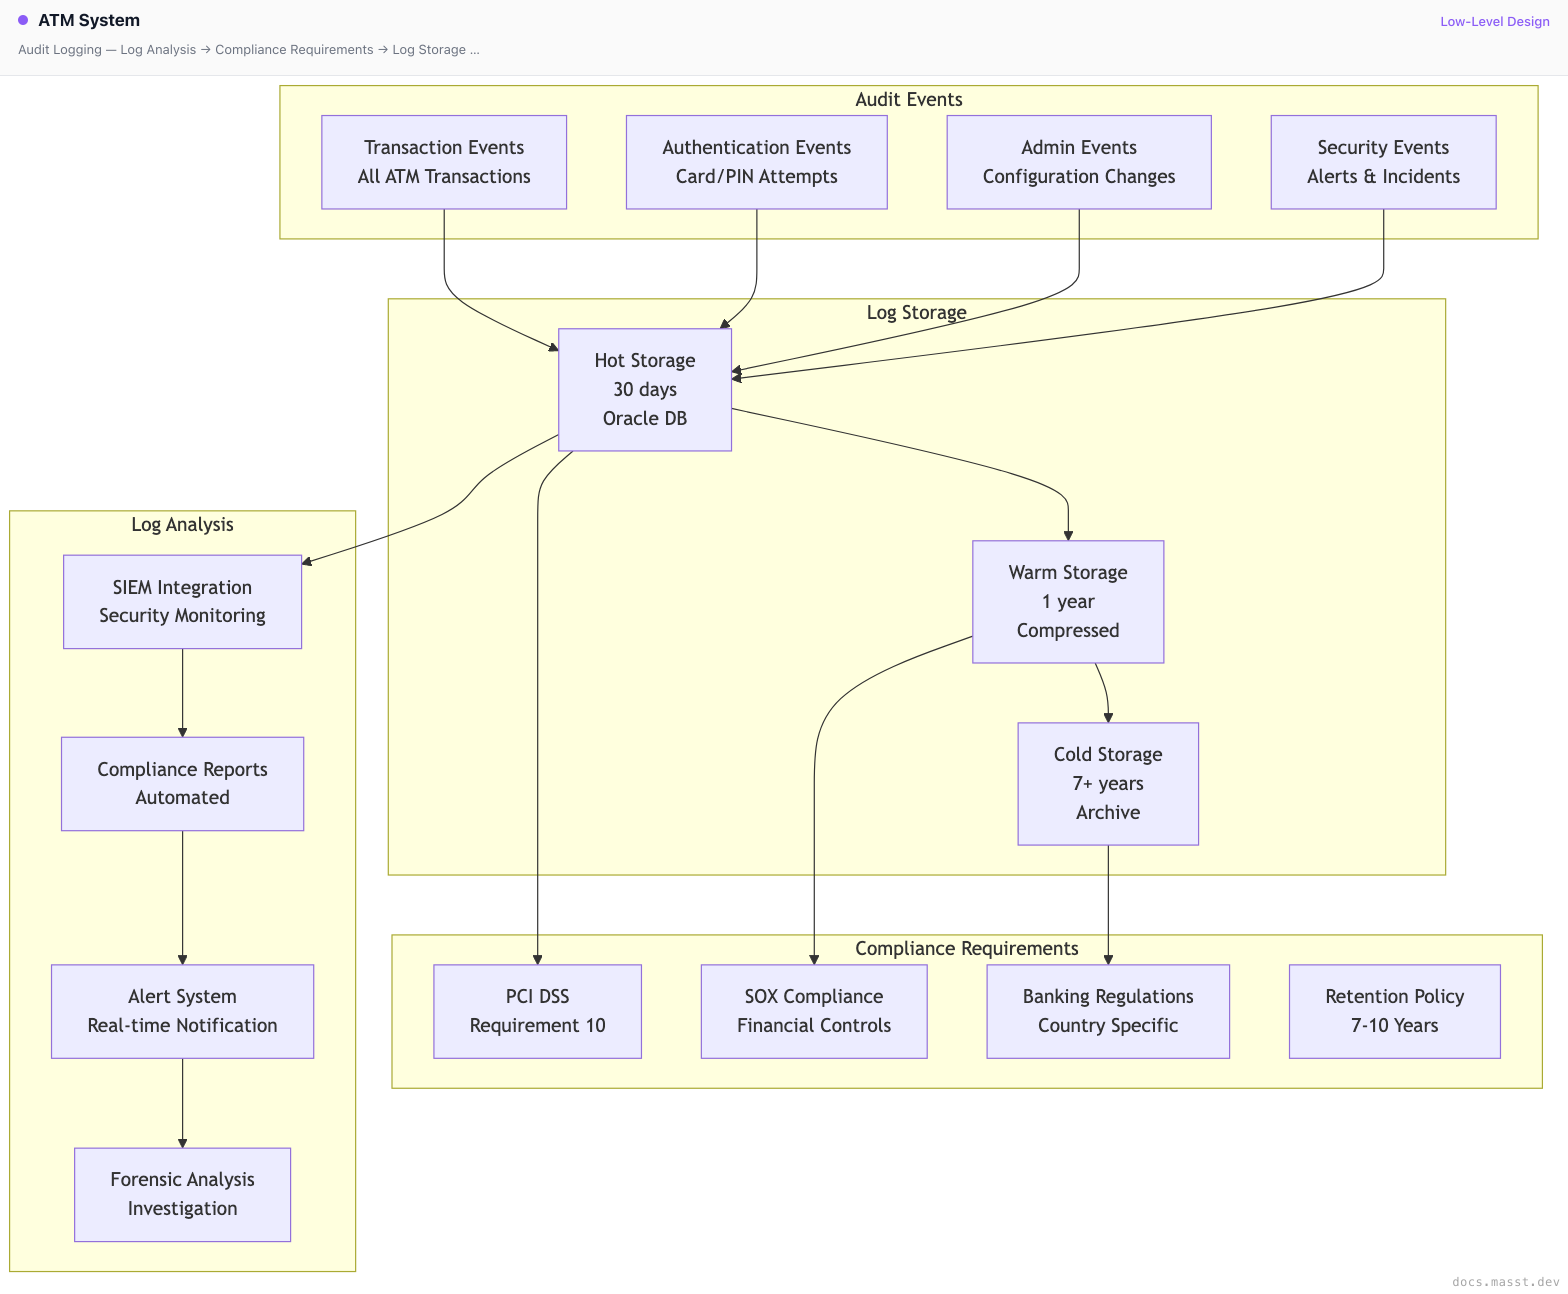Viewport: 1568px width, 1294px height.
Task: Select the Compliance Reports Automated node
Action: (x=182, y=784)
